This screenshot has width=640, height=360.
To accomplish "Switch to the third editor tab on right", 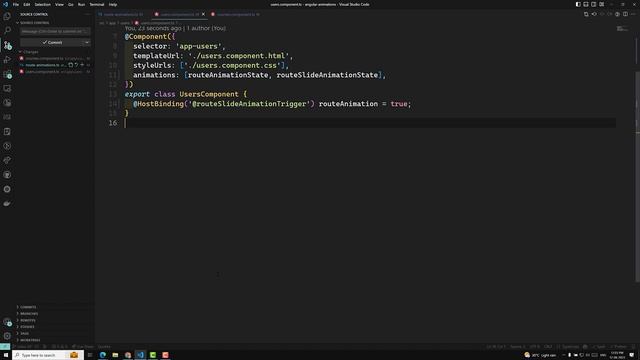I will click(236, 14).
